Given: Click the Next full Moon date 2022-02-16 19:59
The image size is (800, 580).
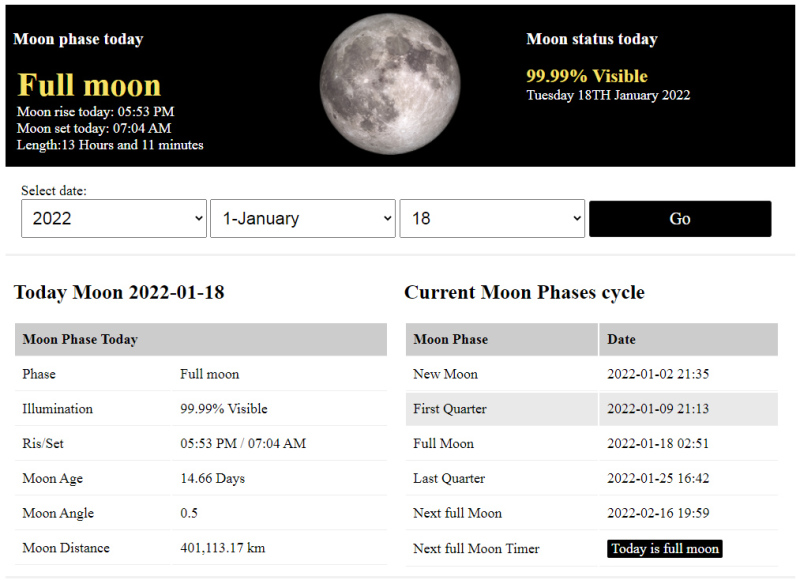Looking at the screenshot, I should (x=658, y=513).
